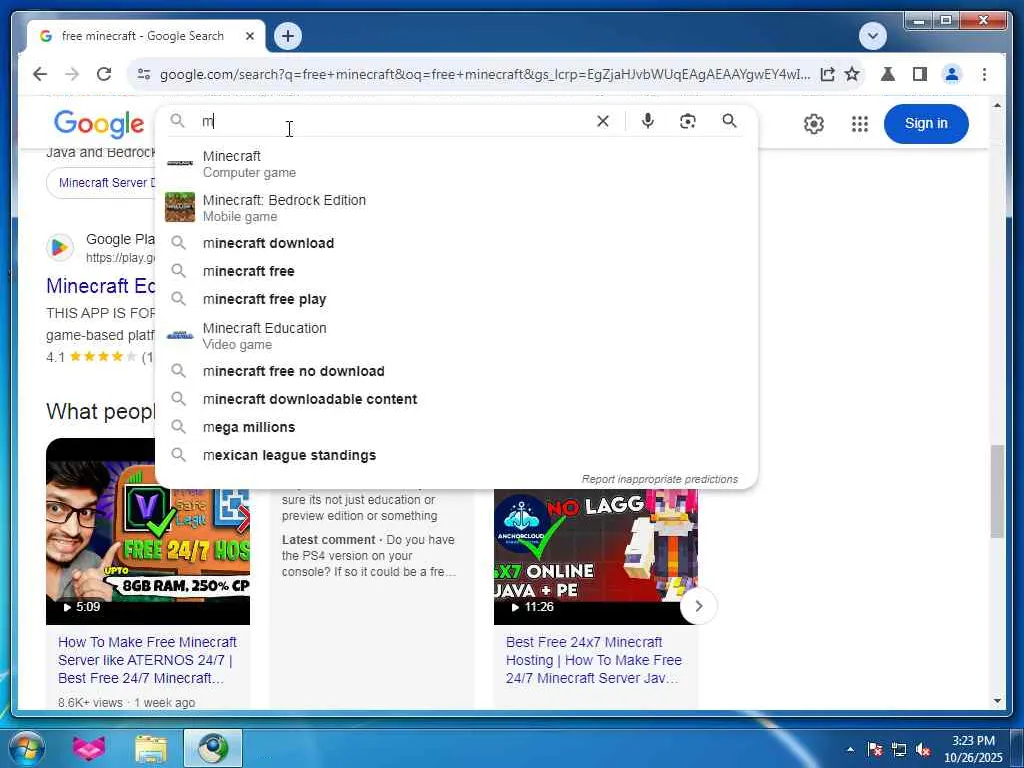Select 'minecraft download' suggestion
Screen dimensions: 1024x768
click(456, 243)
